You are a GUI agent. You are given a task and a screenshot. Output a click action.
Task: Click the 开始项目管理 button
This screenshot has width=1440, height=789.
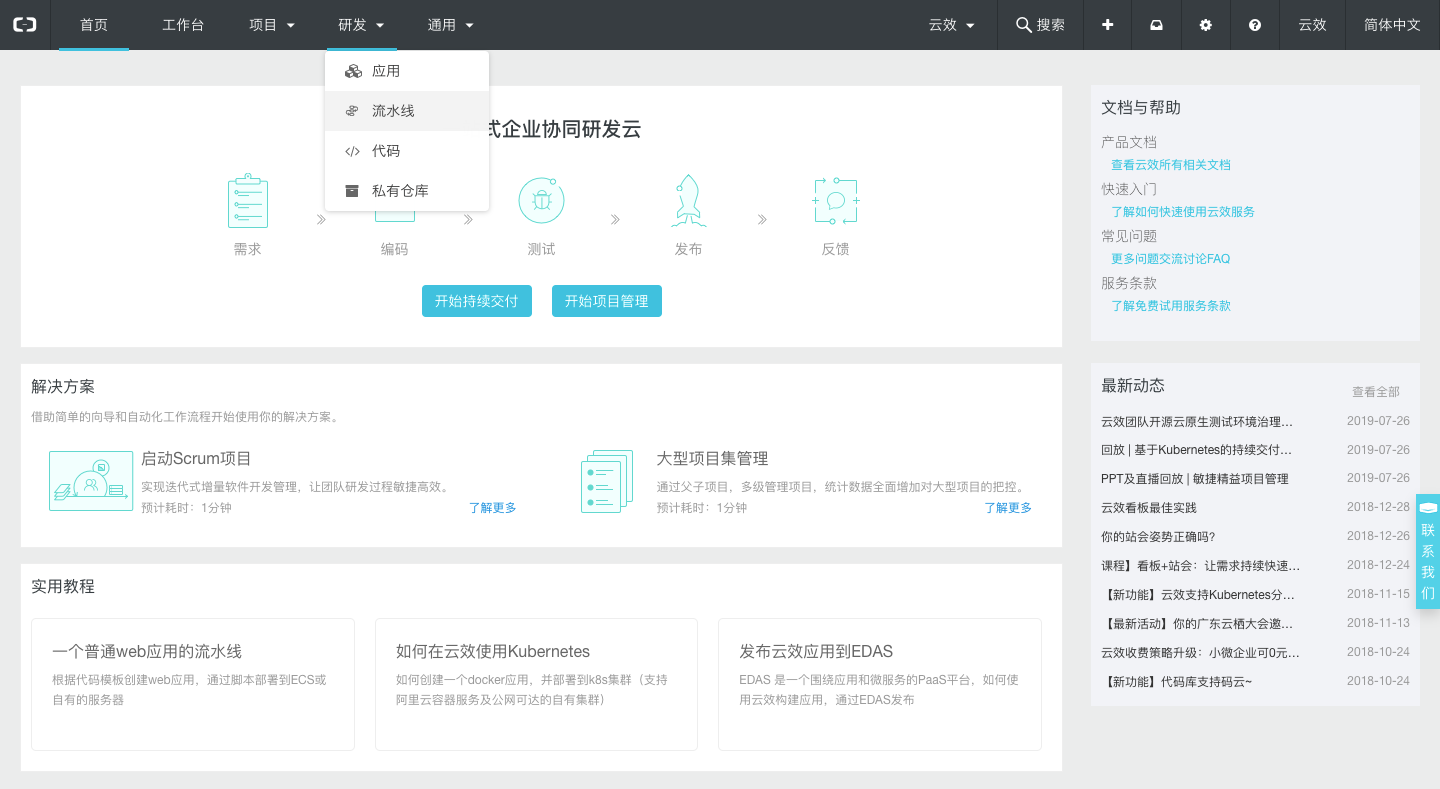coord(607,301)
